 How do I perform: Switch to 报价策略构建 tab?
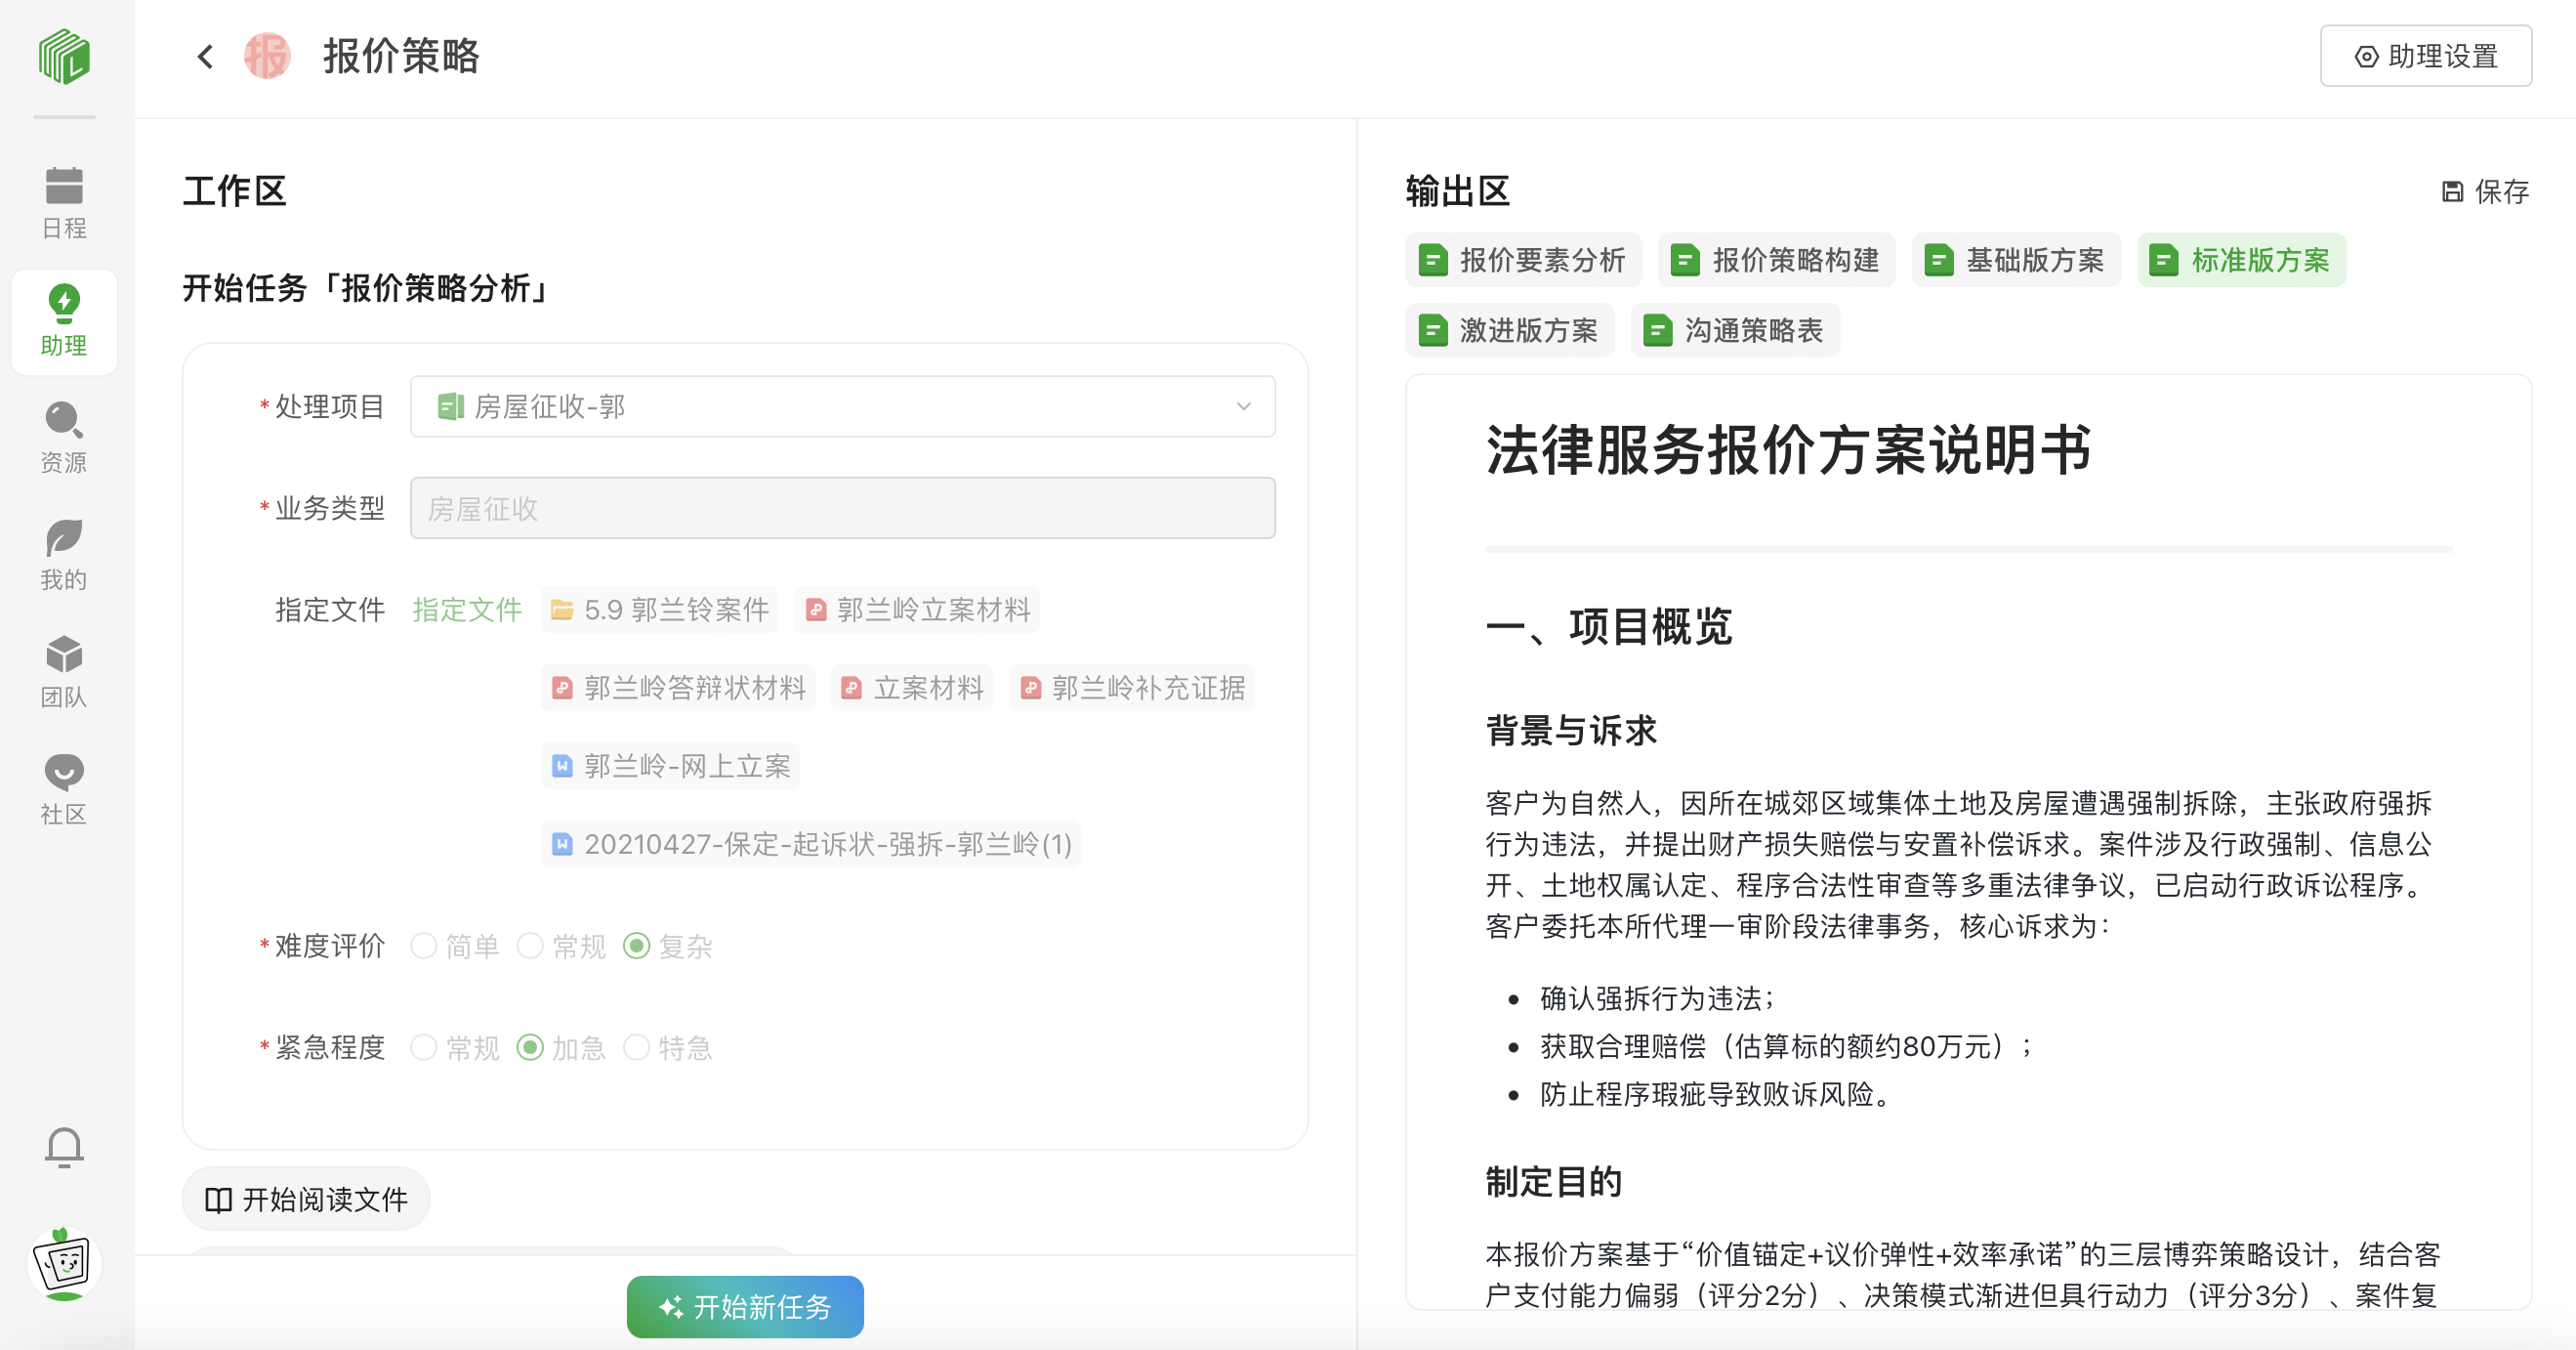1776,260
